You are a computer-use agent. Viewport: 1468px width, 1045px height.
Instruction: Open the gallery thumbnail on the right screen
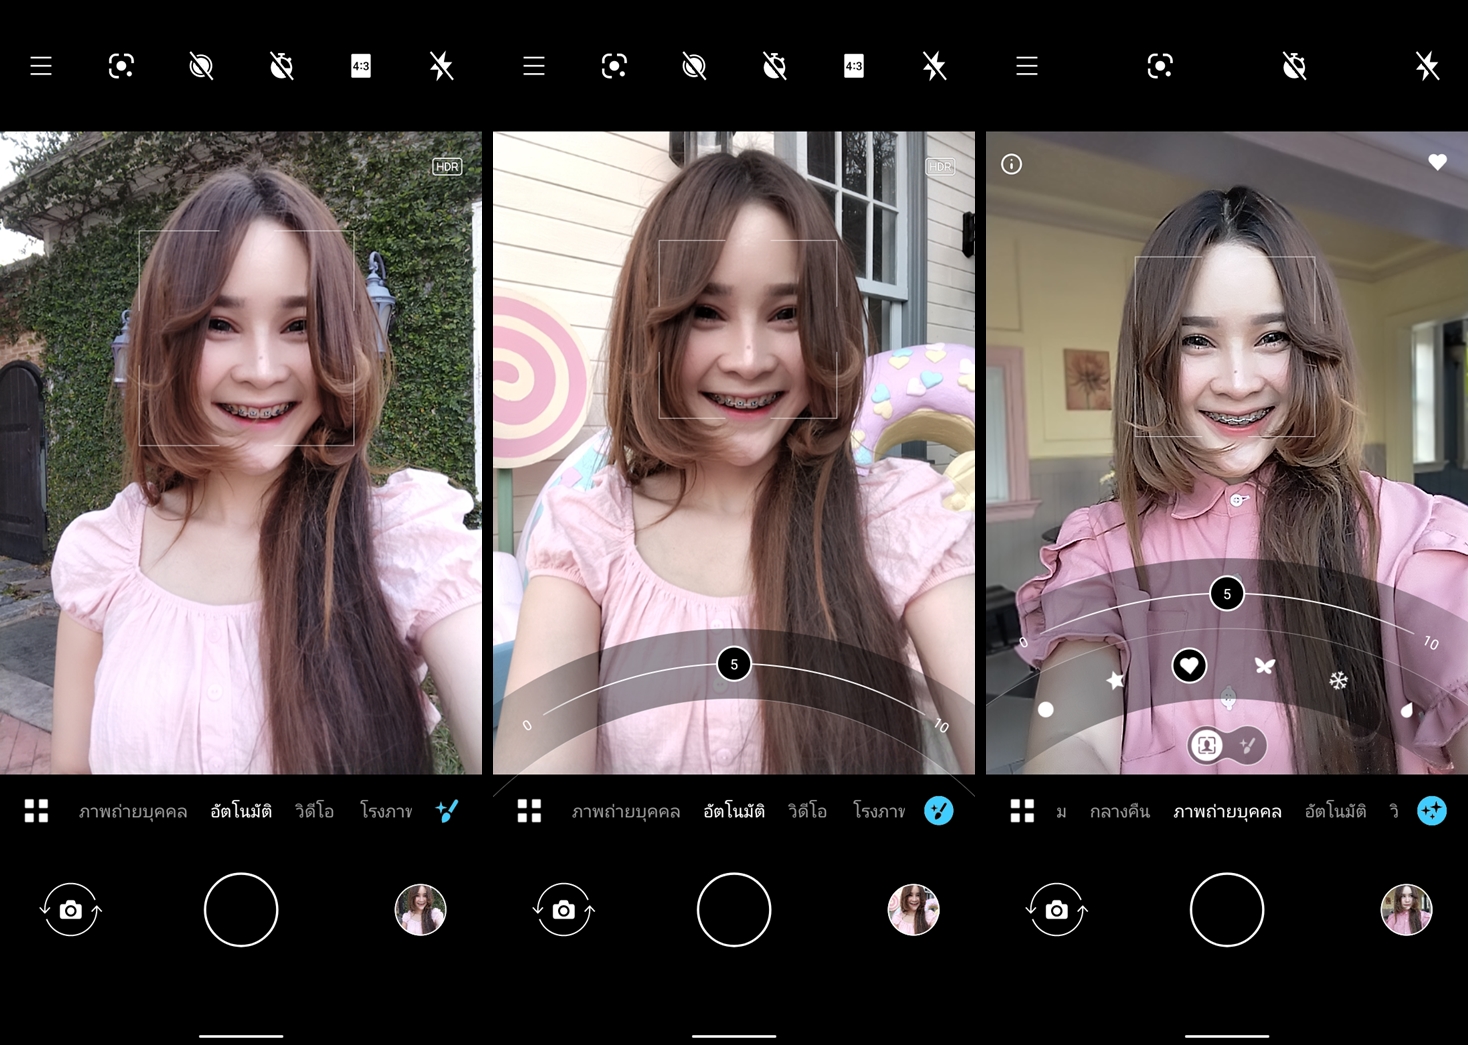(x=1406, y=910)
